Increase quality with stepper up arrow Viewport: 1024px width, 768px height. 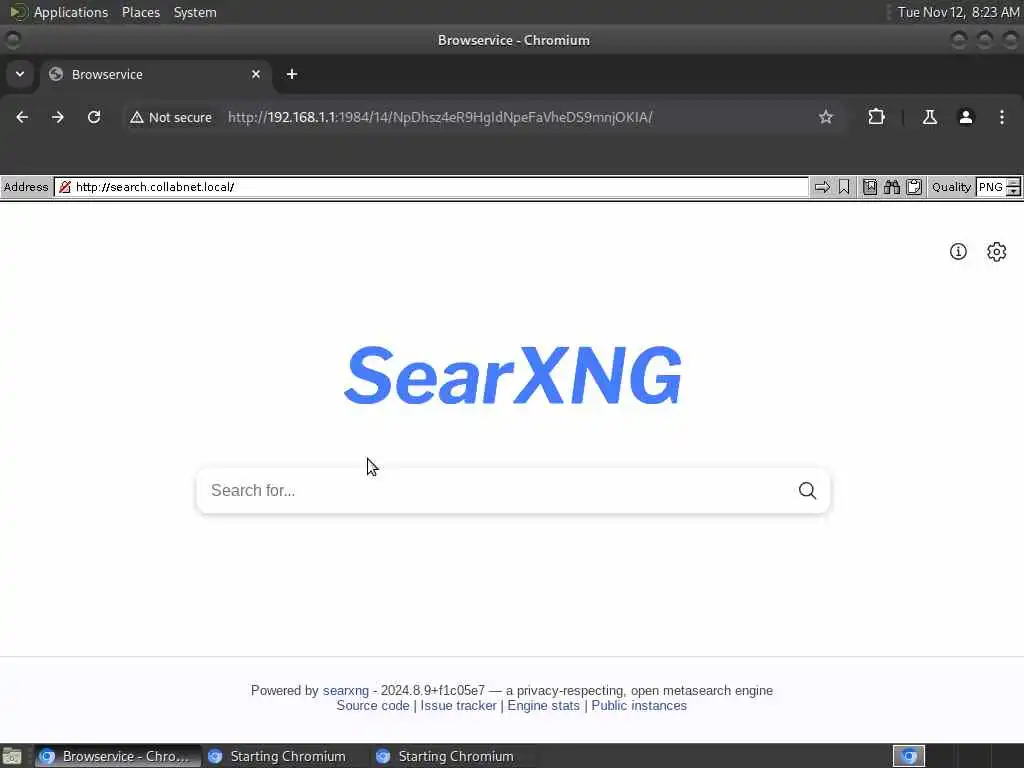coord(1014,183)
